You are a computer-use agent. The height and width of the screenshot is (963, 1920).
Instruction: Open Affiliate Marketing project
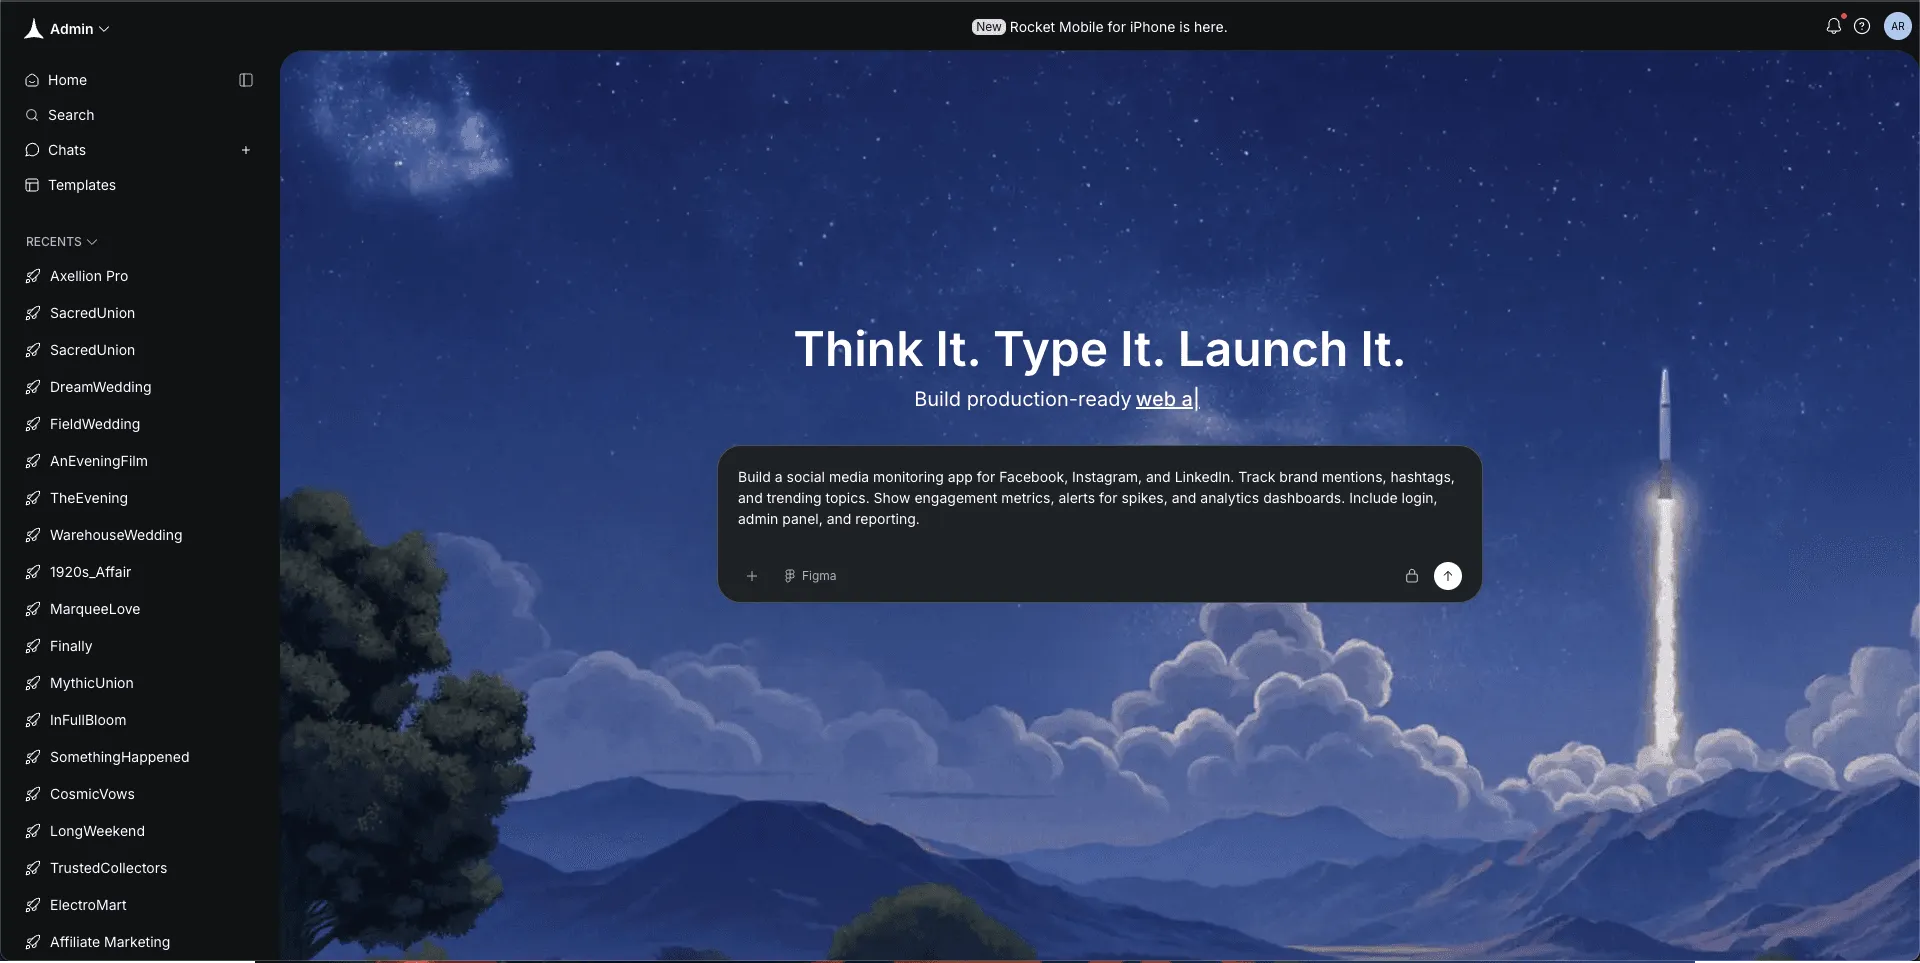pos(110,942)
